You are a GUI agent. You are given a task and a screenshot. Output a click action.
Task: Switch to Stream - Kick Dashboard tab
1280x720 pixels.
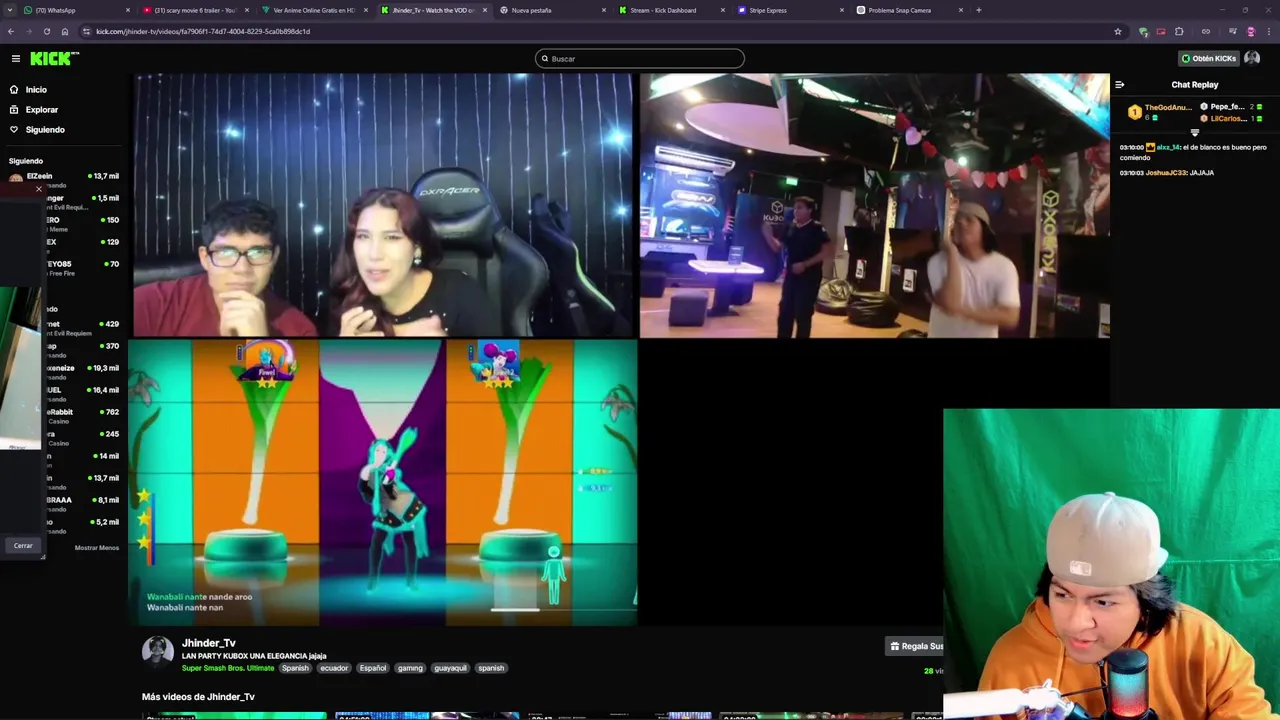(670, 10)
